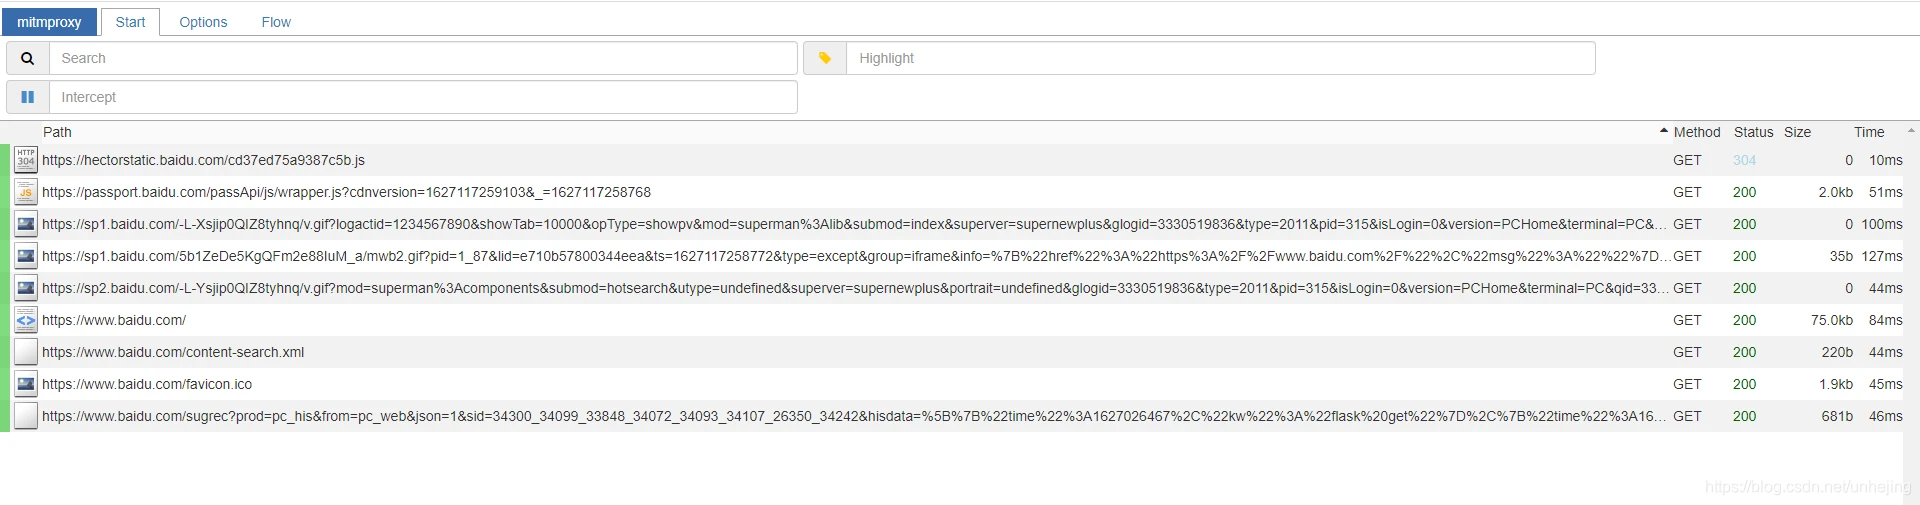Click the 45ms time value
This screenshot has height=505, width=1920.
click(x=1886, y=384)
